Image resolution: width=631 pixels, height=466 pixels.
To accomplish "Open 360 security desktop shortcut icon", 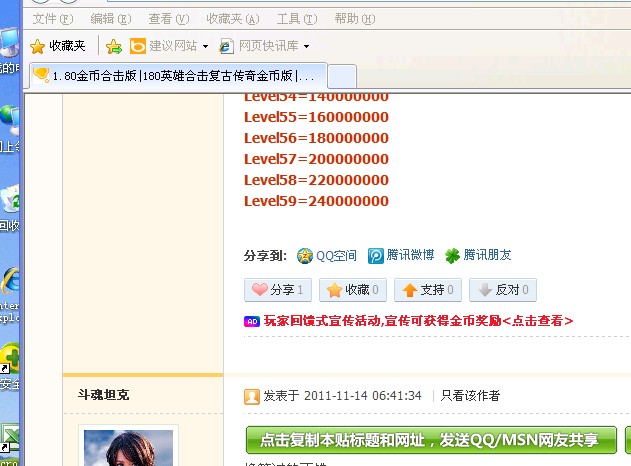I will 10,357.
